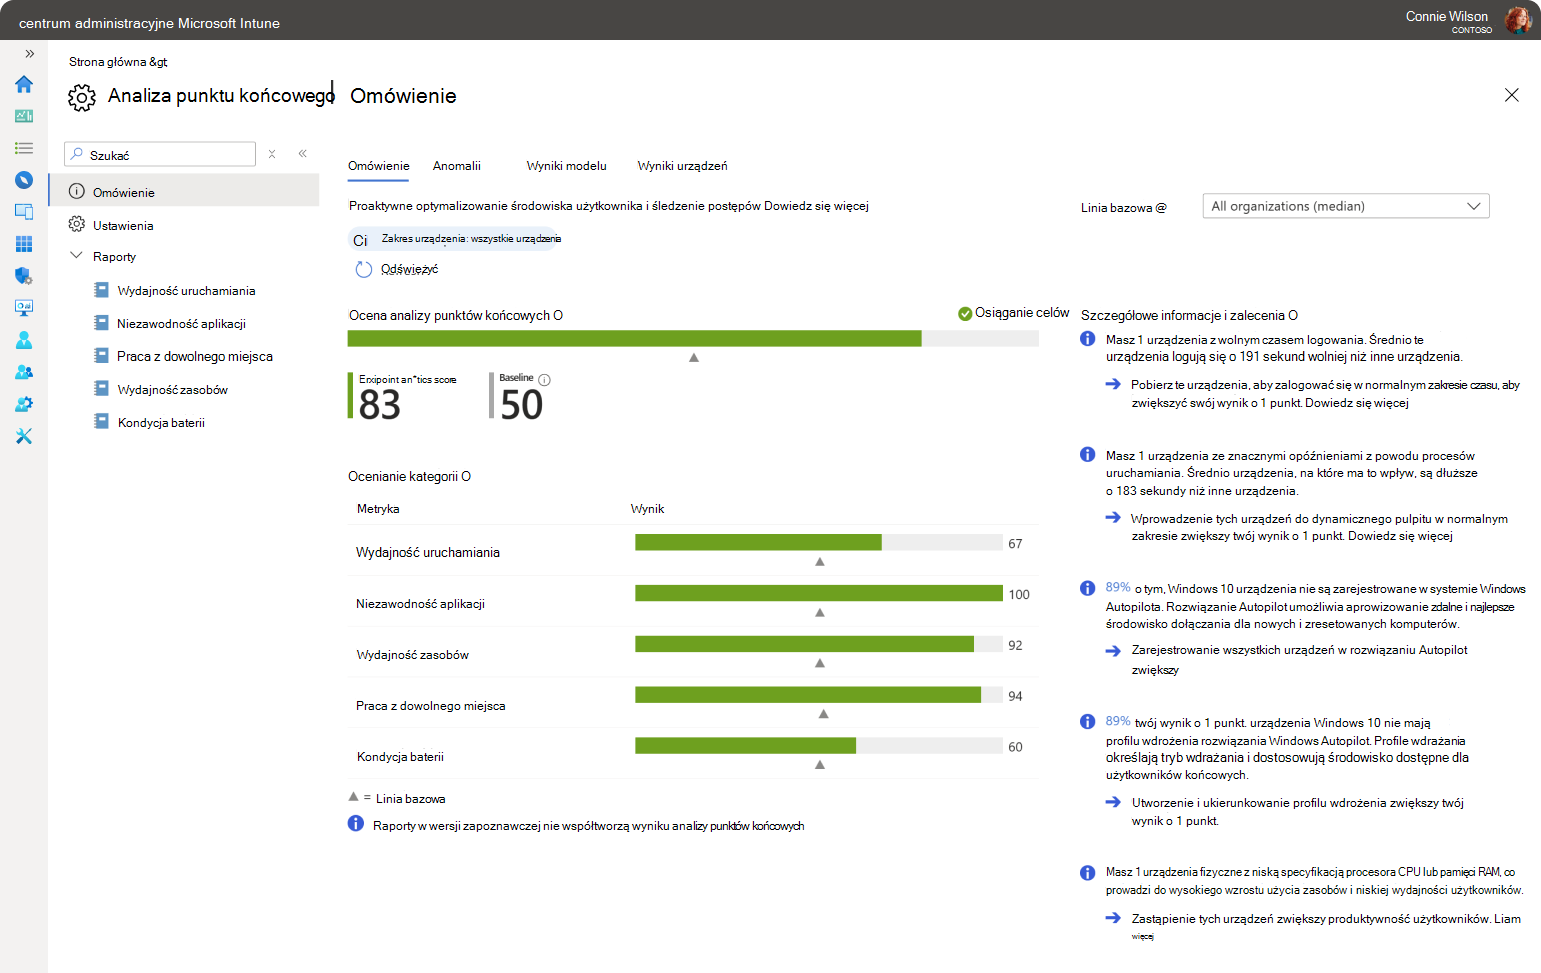Select Omówienie in the side menu
The width and height of the screenshot is (1541, 973).
184,192
